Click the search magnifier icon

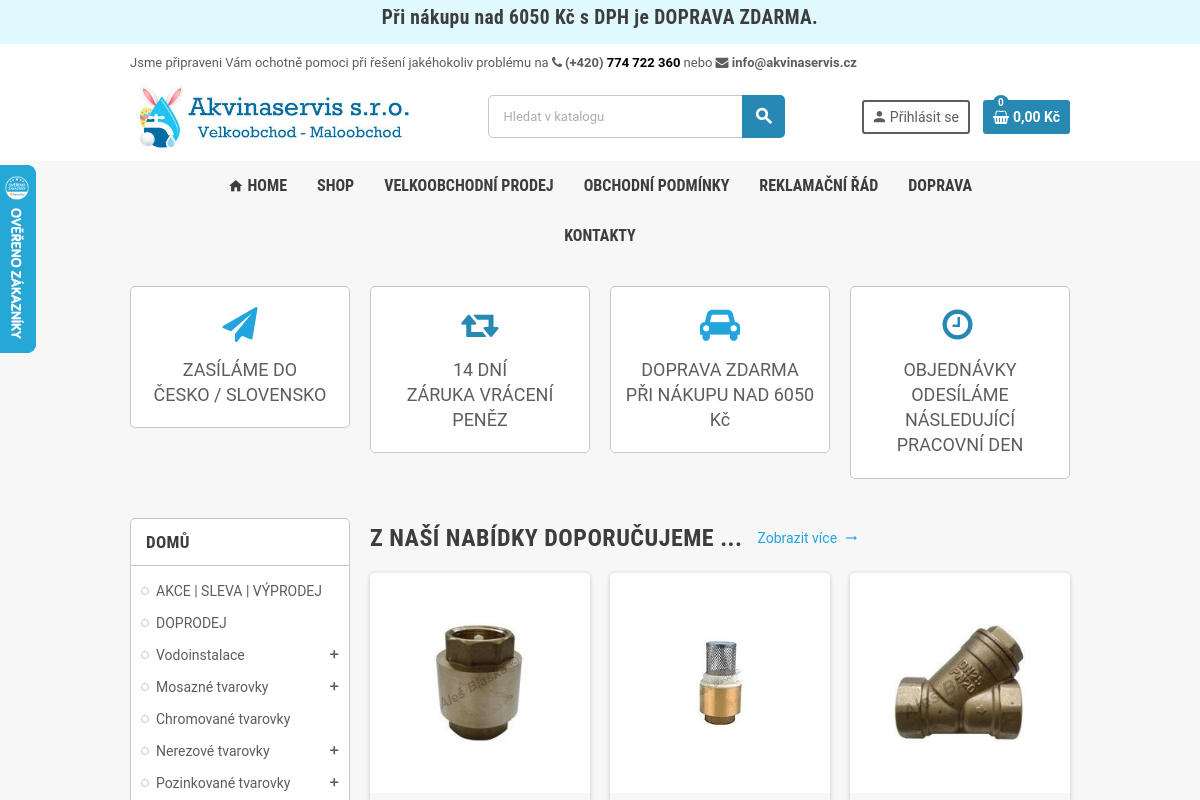[762, 116]
